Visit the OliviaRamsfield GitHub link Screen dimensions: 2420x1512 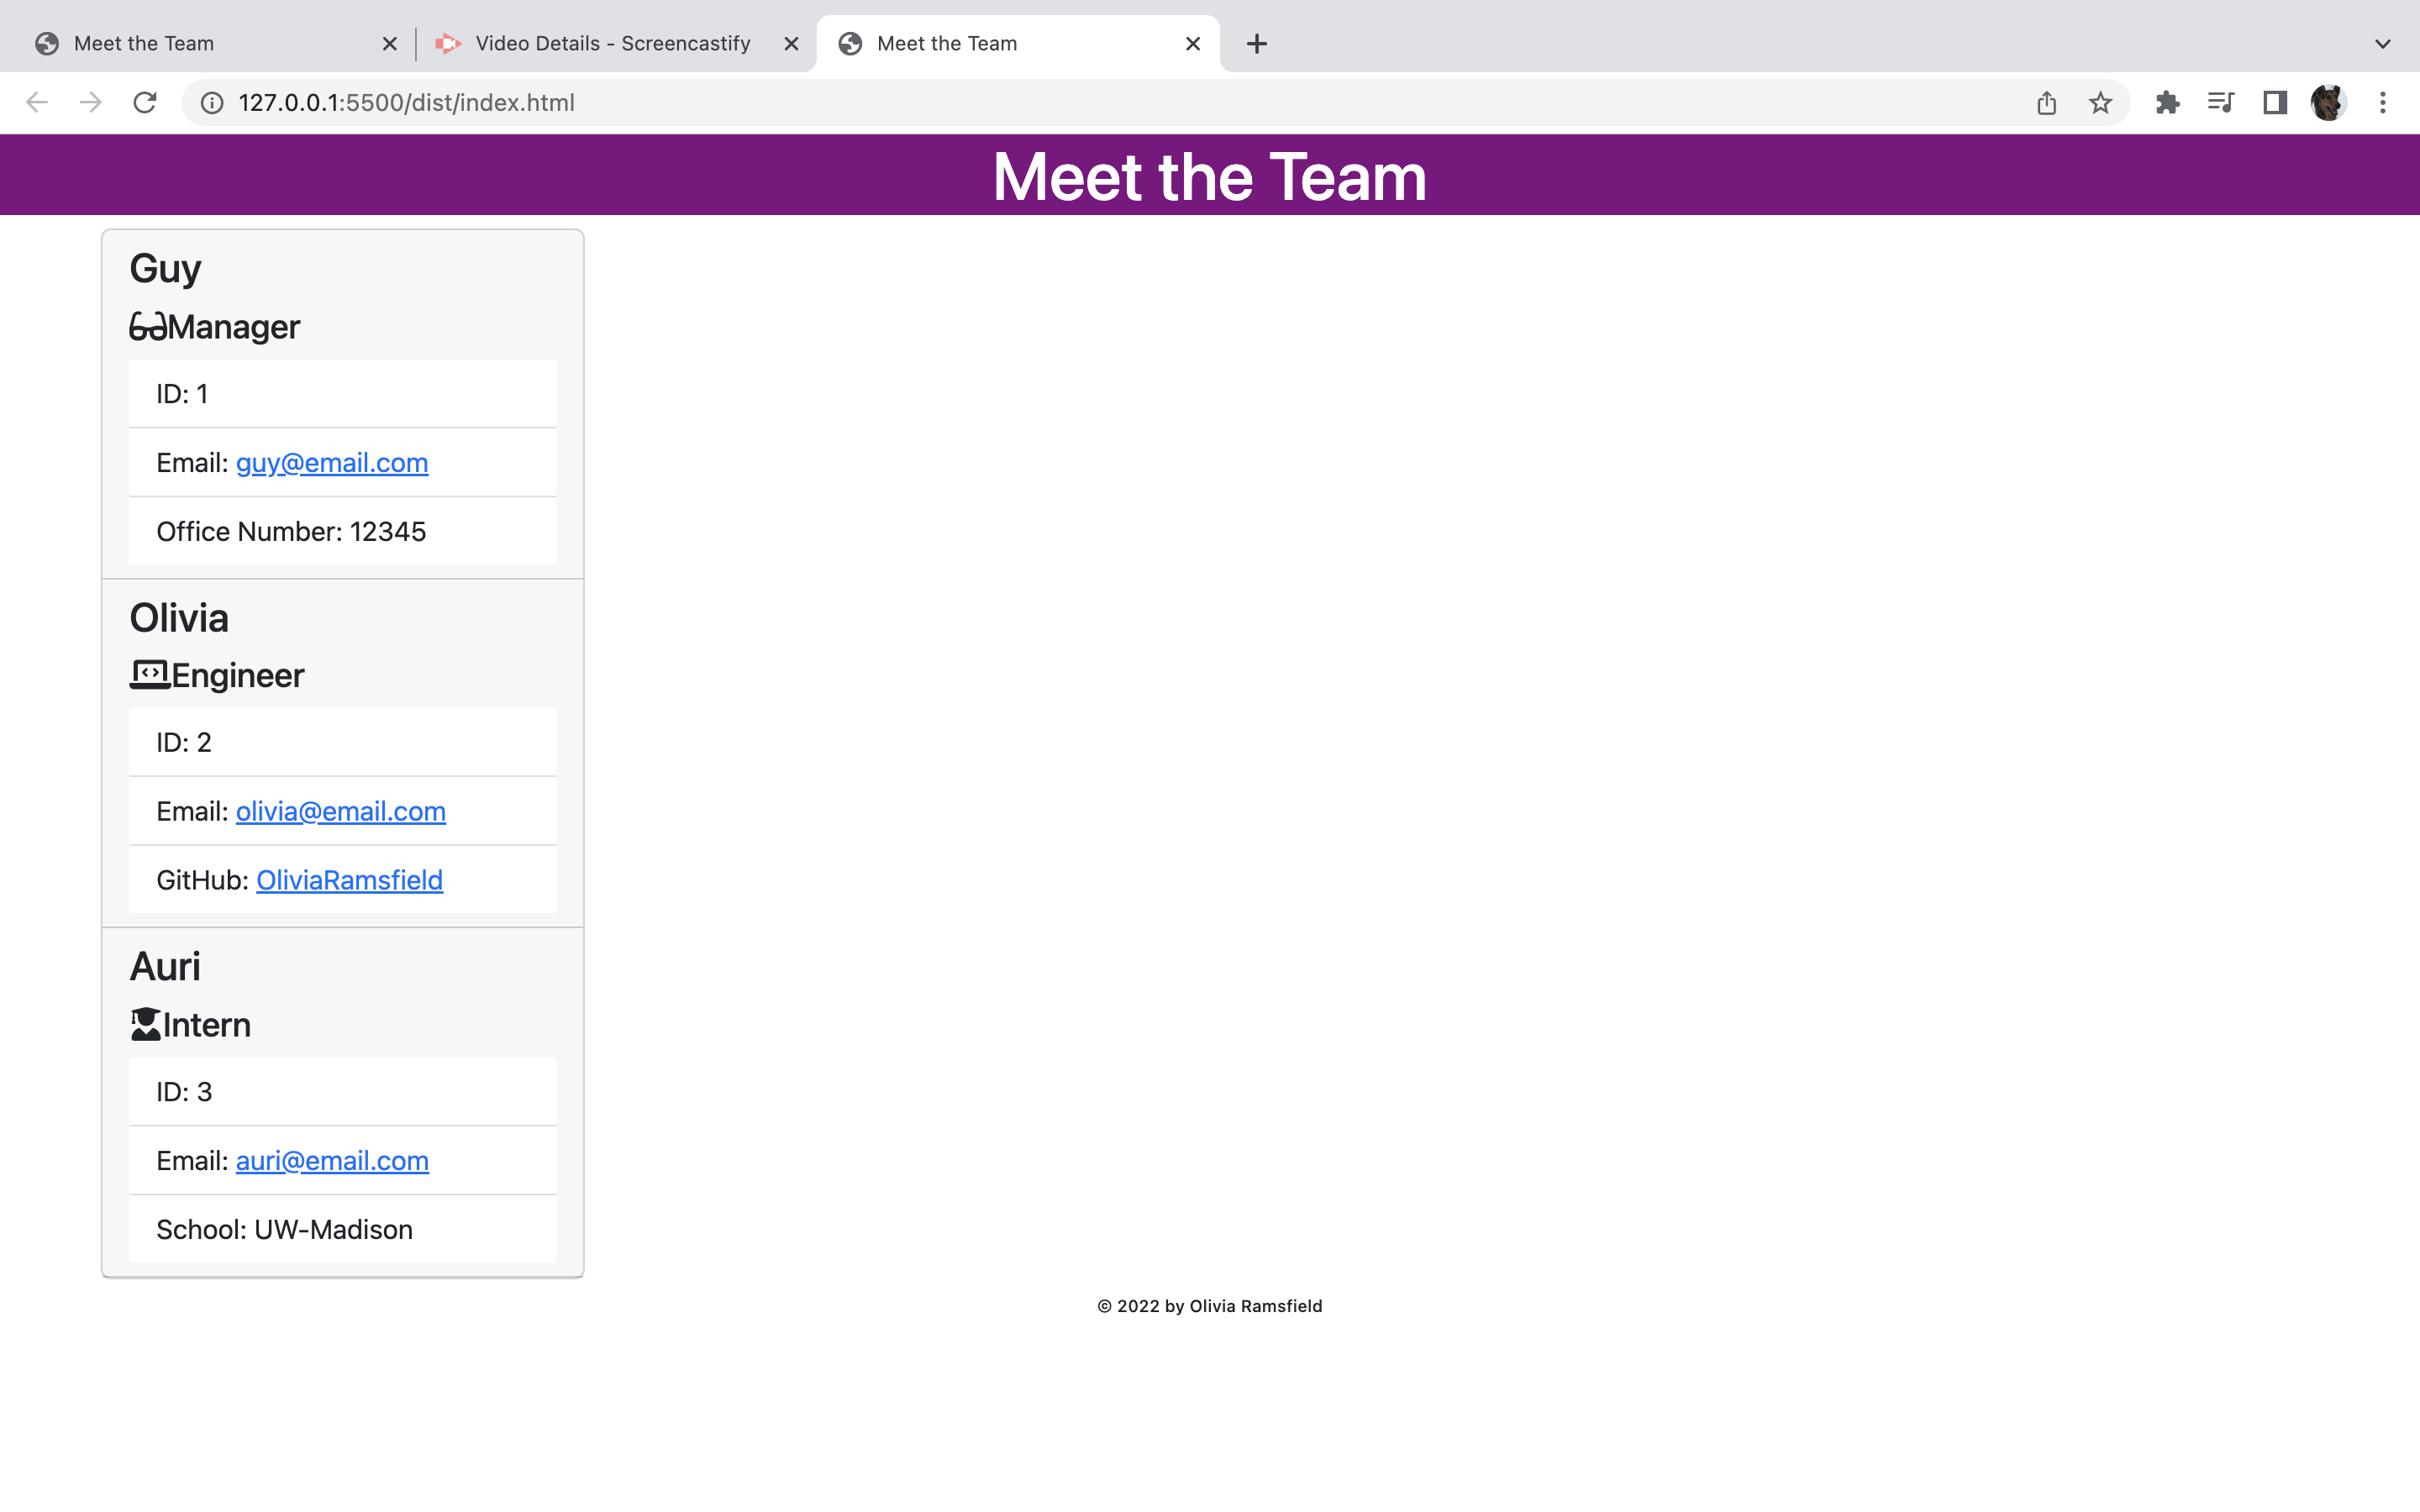tap(349, 880)
